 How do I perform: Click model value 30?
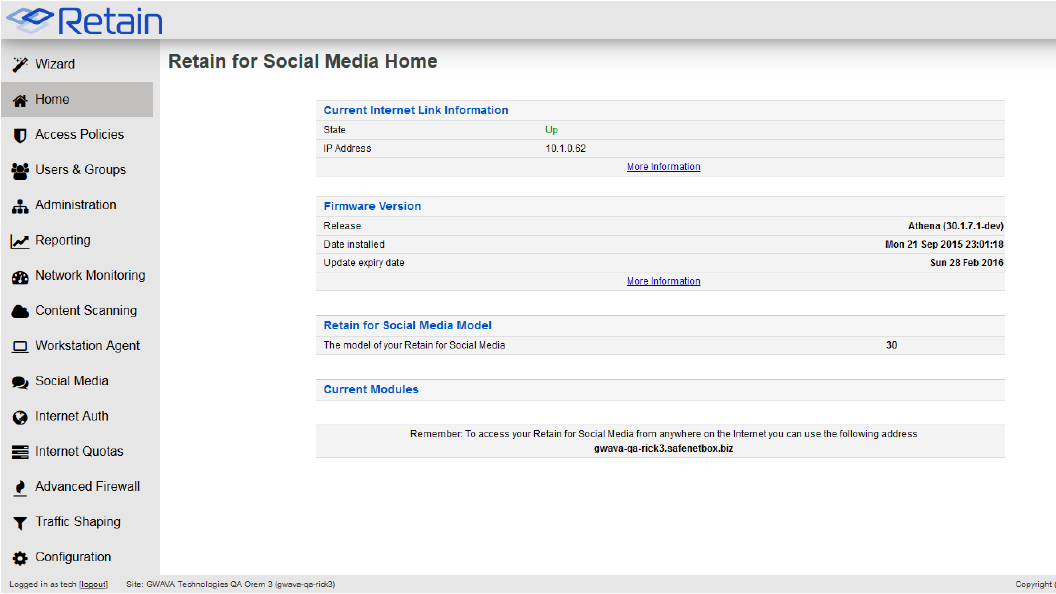pos(892,345)
